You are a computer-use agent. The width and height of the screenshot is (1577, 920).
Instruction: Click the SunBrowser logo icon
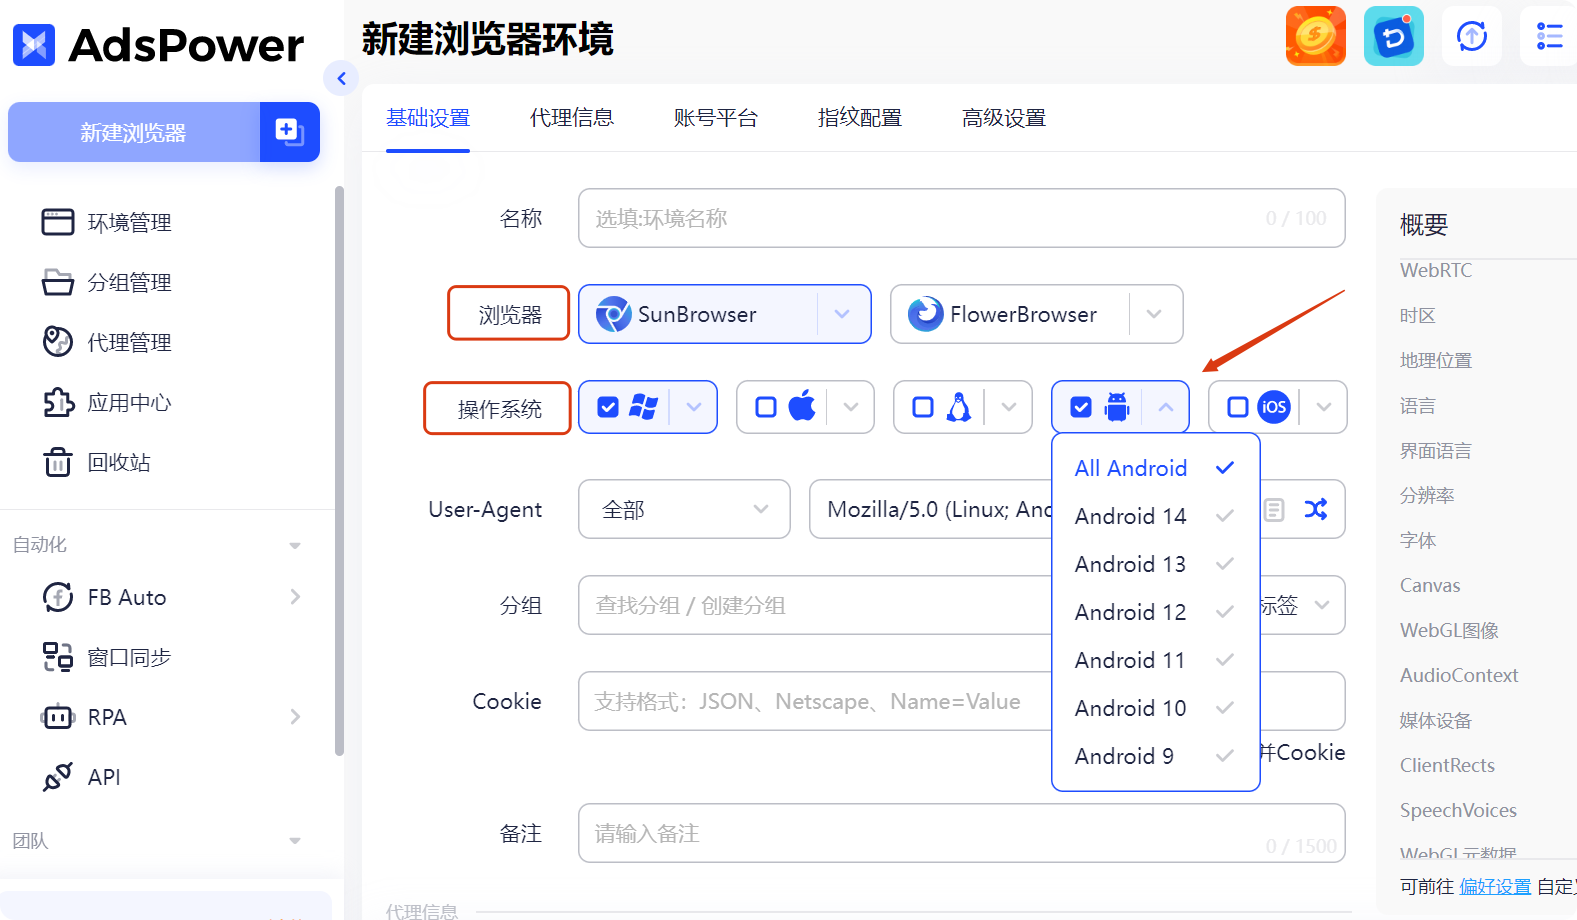(x=613, y=314)
